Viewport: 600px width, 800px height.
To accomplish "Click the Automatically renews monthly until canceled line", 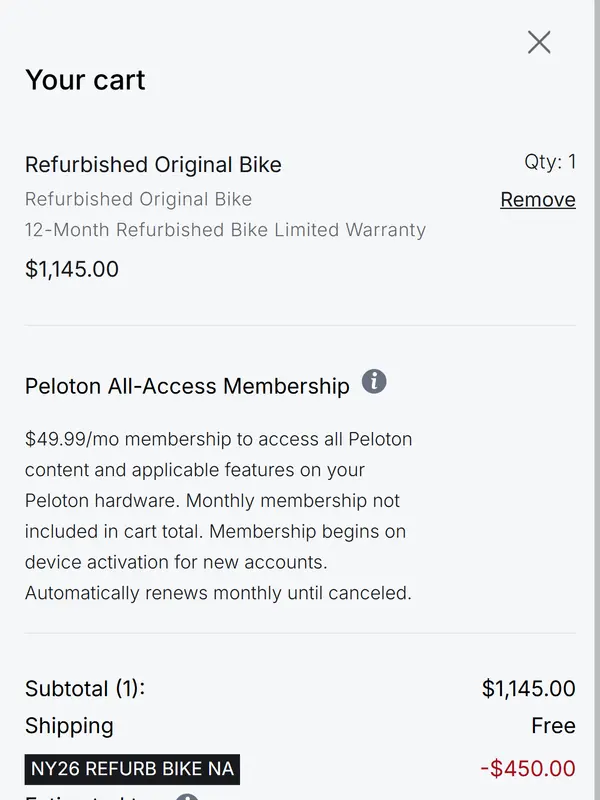I will [x=218, y=593].
